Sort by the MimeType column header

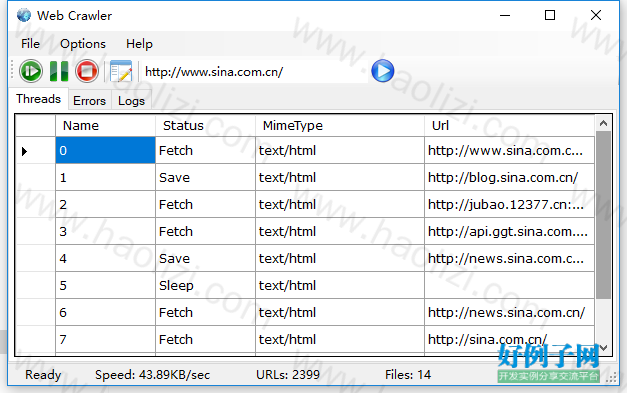[x=339, y=126]
